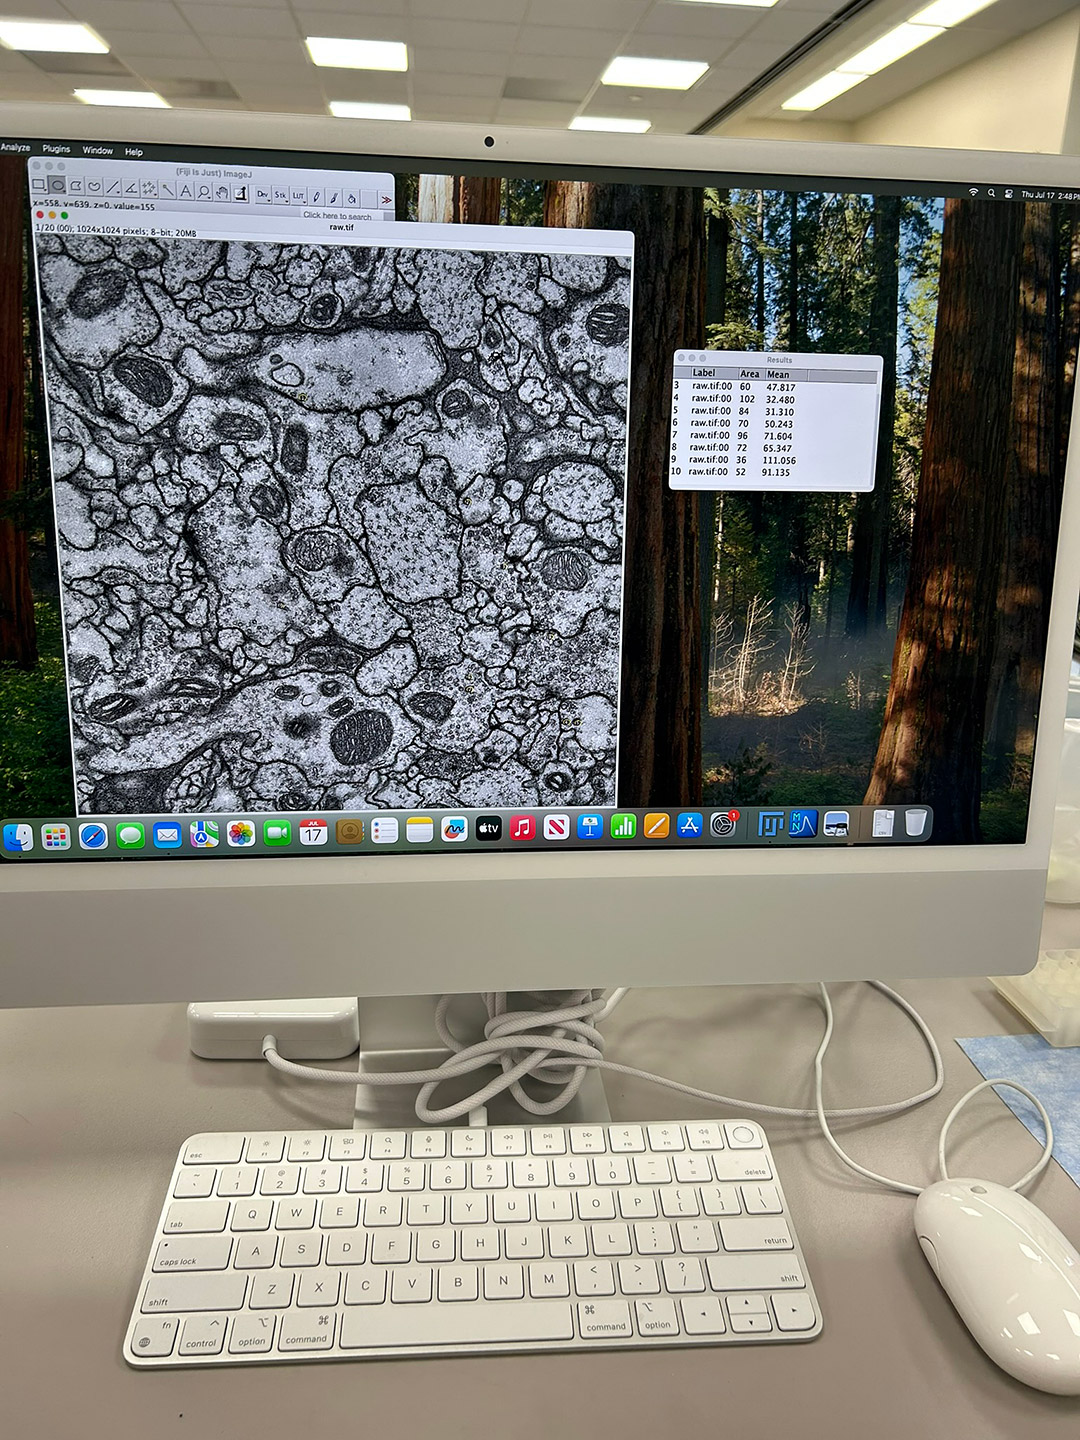
Task: Pick the Freehand selection tool
Action: [94, 187]
